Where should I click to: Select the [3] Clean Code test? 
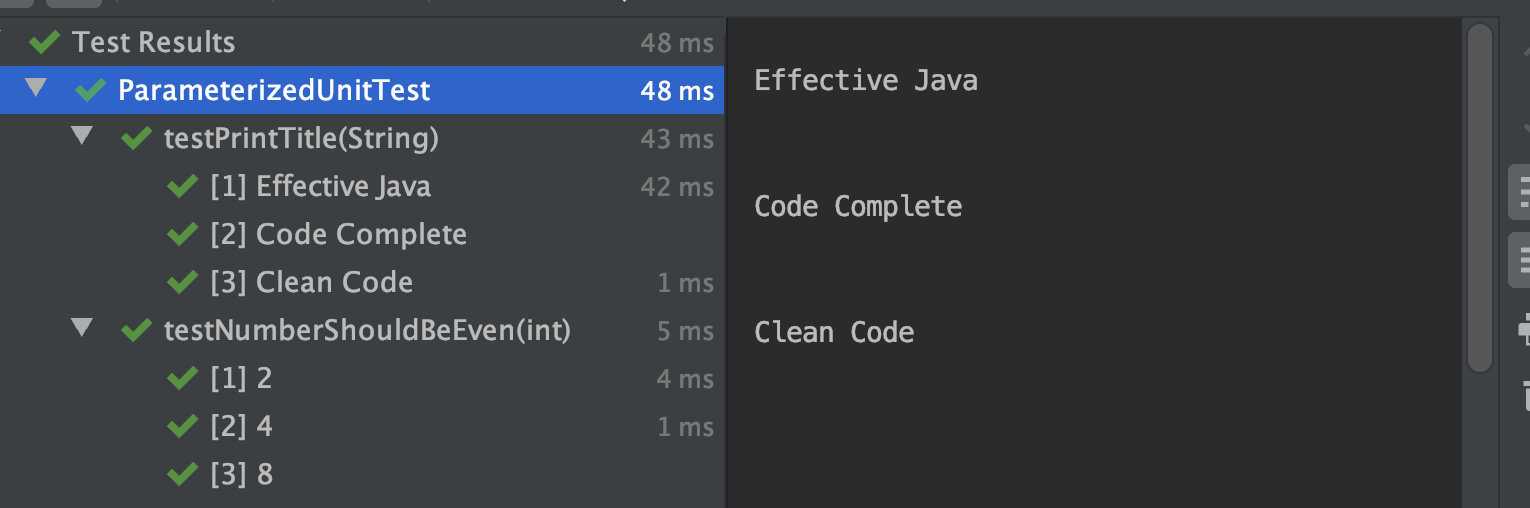[362, 282]
